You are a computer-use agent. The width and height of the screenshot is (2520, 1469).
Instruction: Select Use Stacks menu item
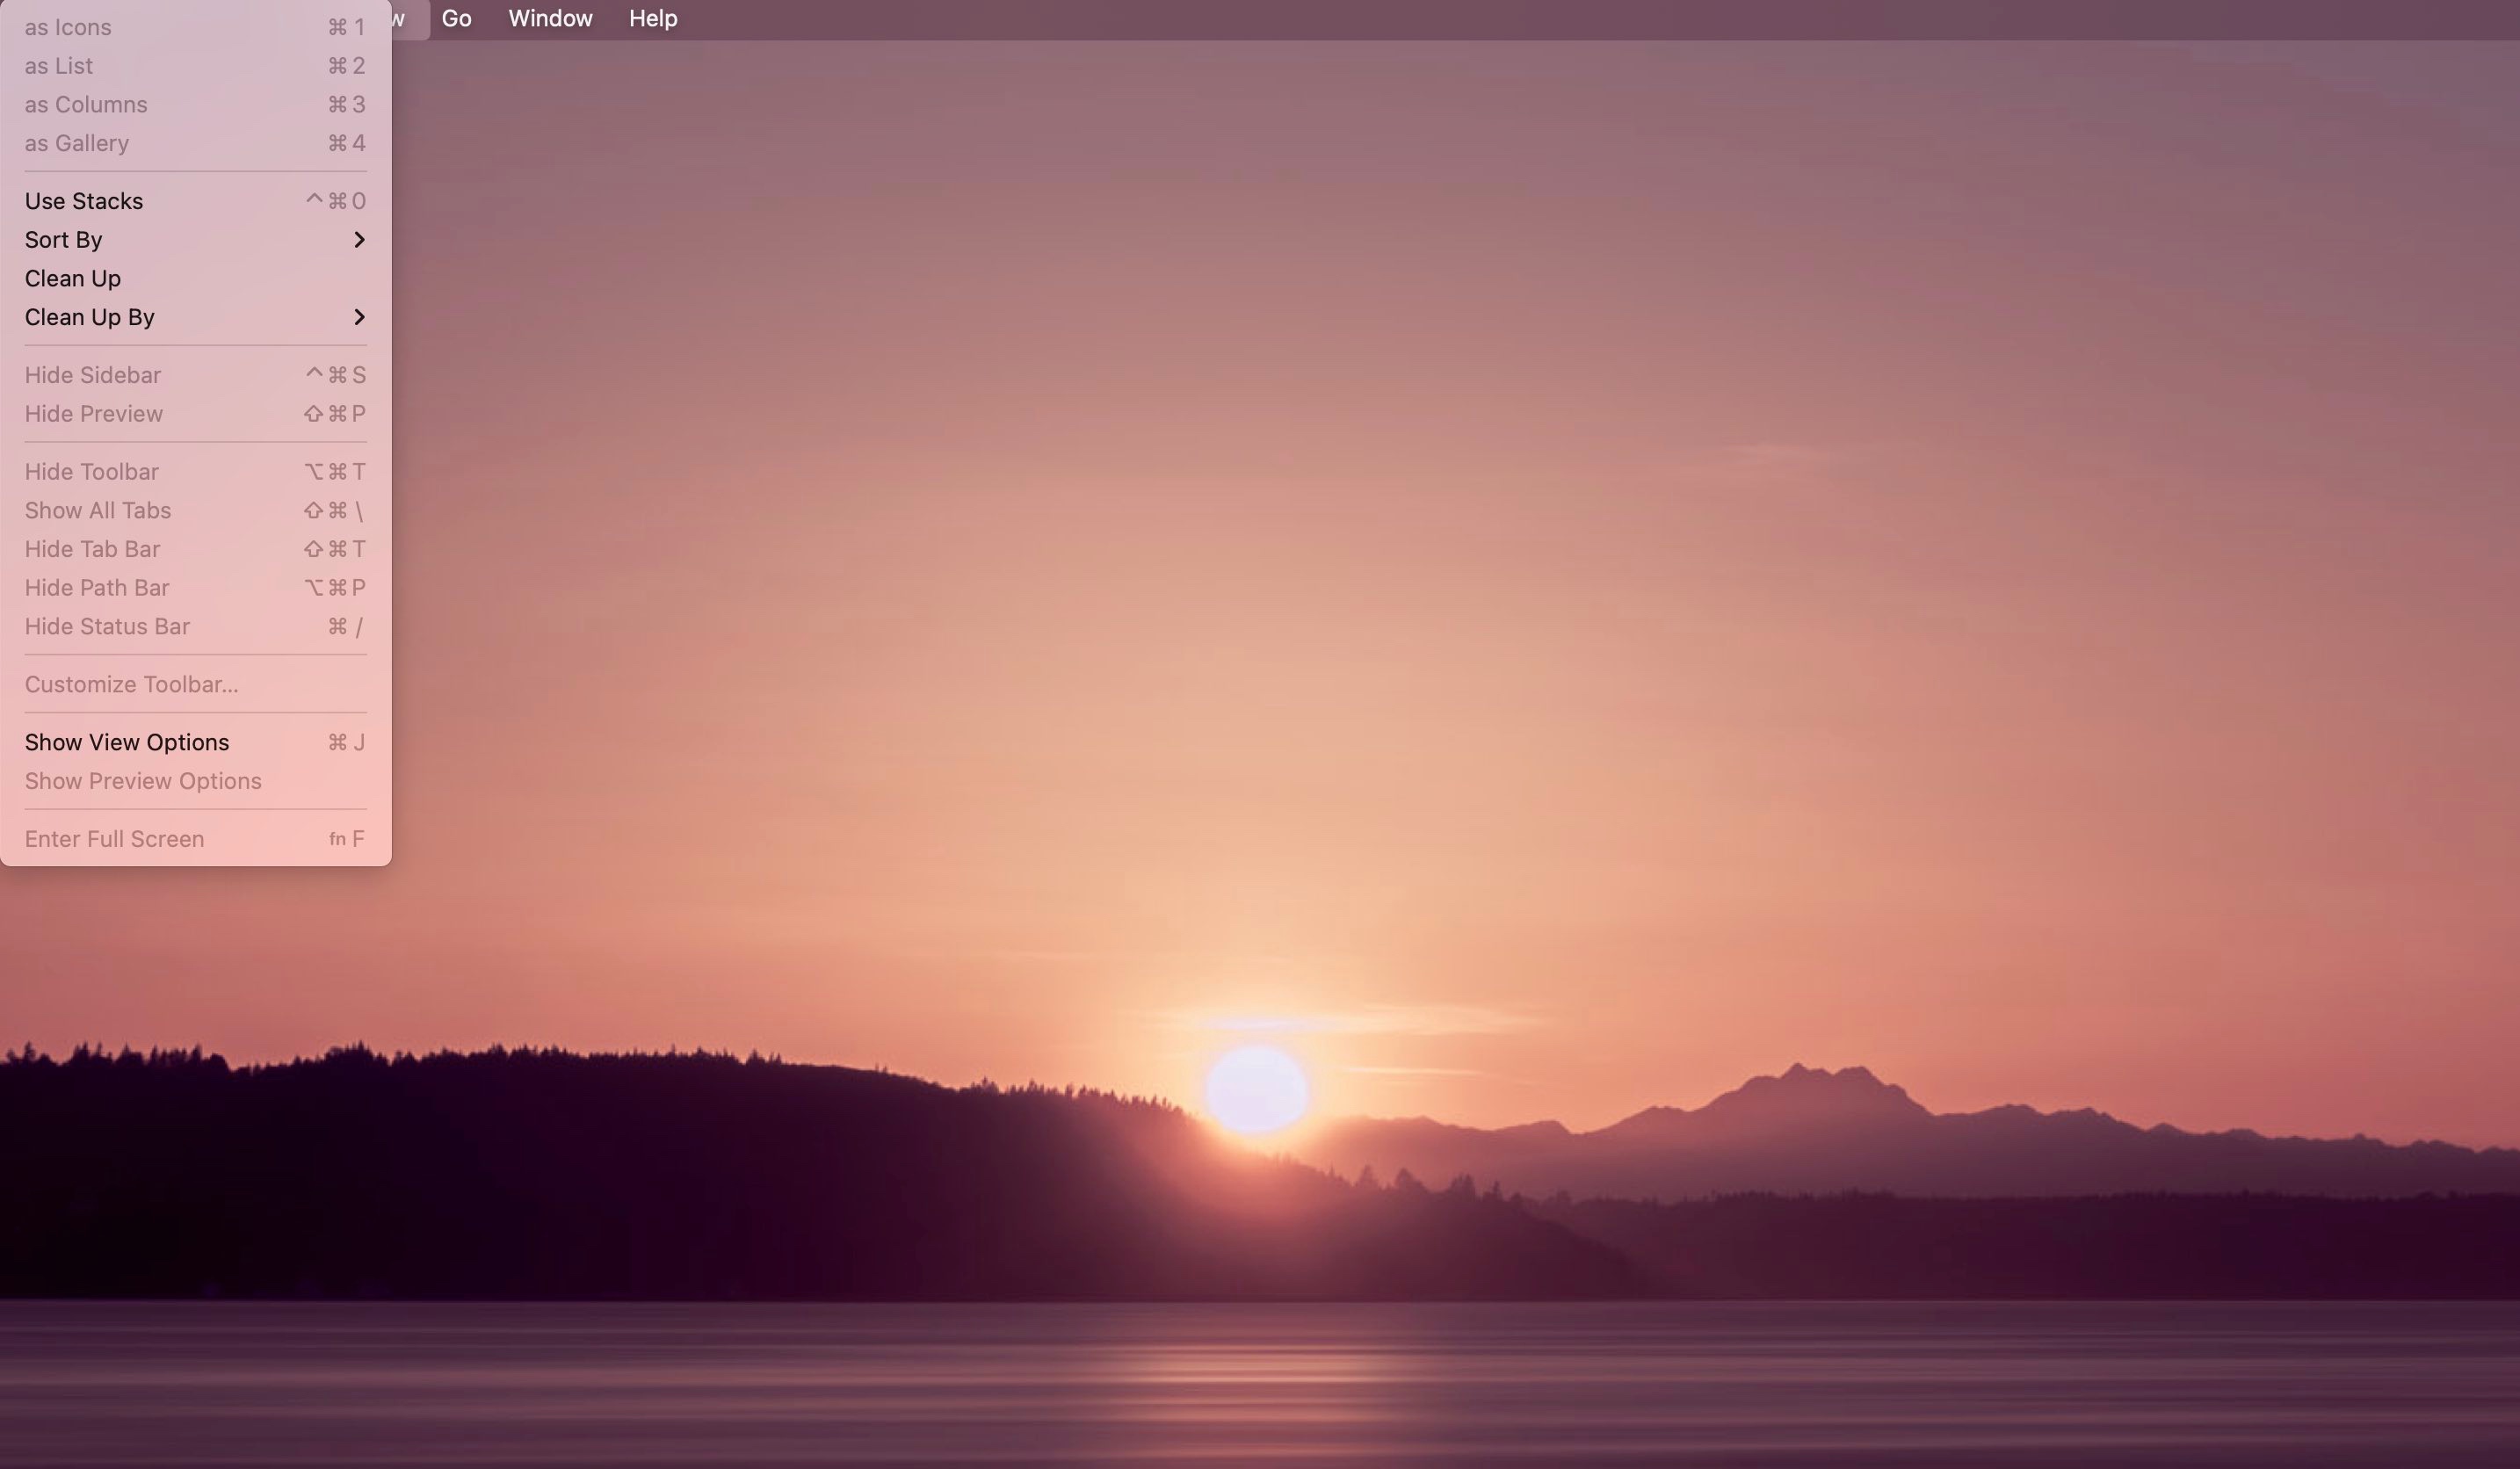(x=84, y=201)
